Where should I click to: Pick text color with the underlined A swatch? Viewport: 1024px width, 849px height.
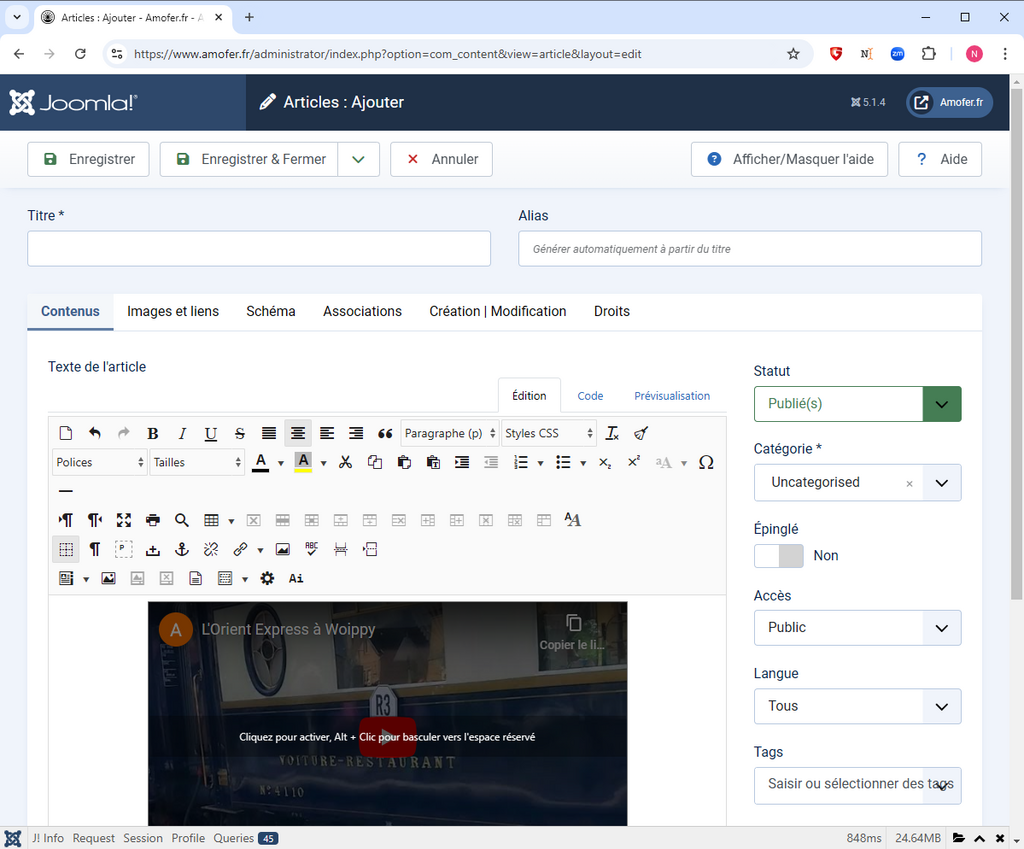tap(261, 462)
